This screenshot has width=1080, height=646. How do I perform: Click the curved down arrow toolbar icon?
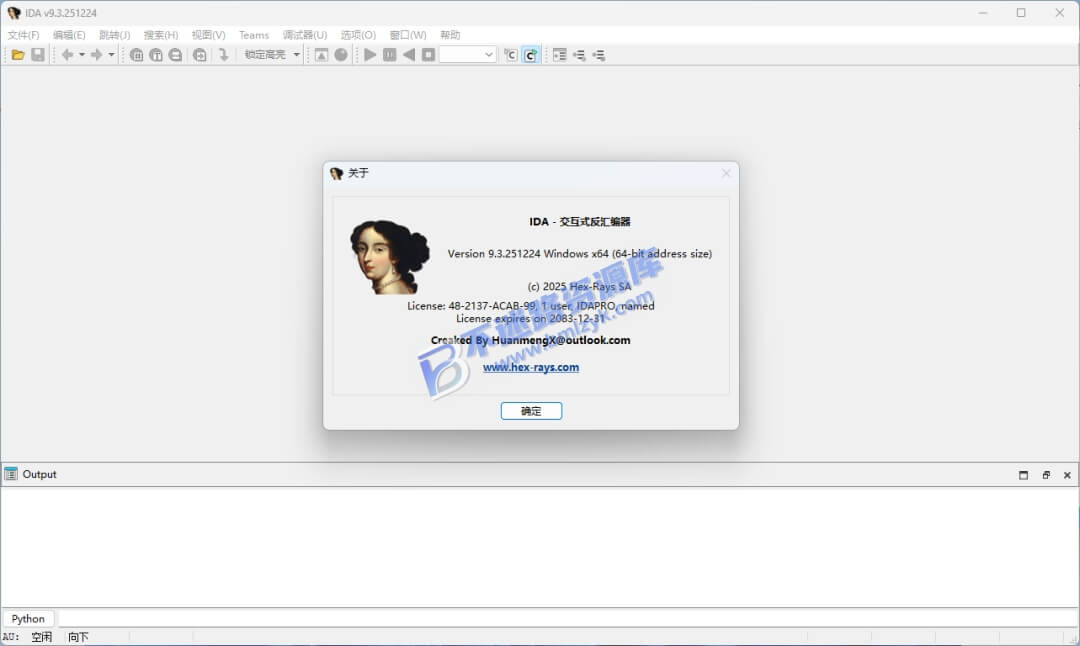[223, 55]
